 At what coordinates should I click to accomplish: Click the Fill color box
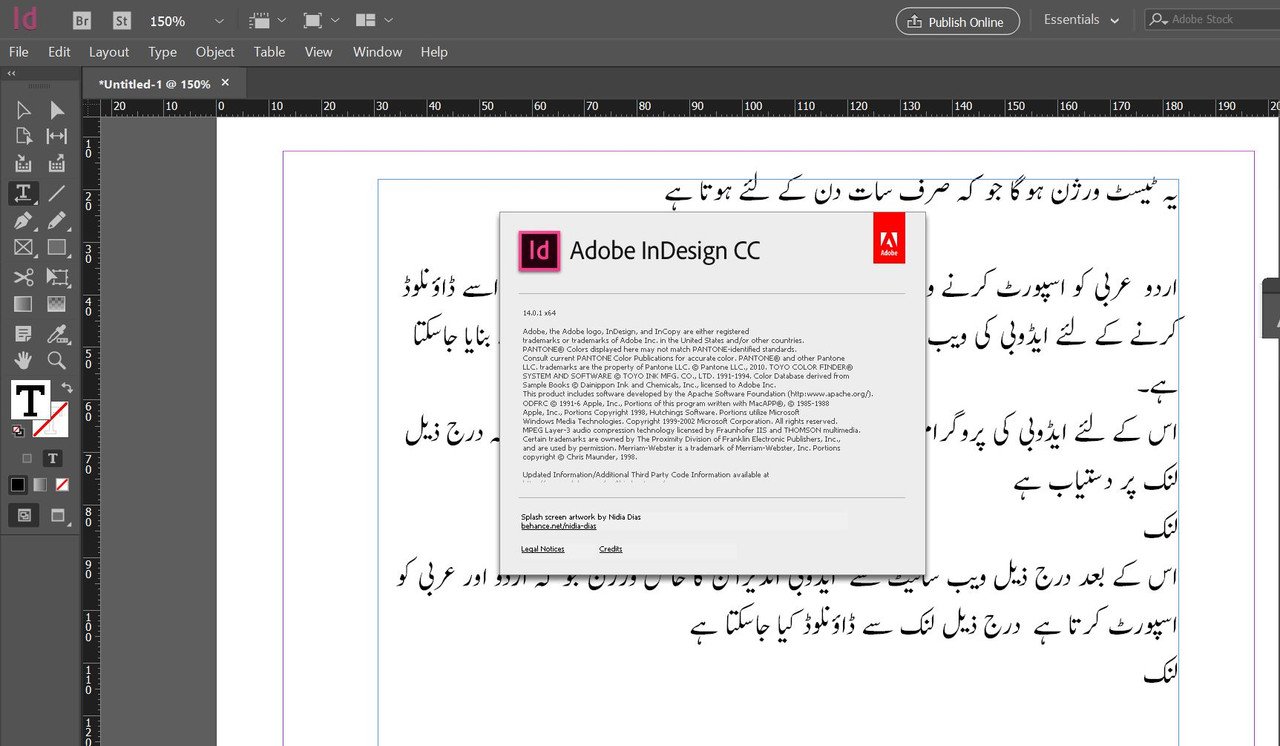[x=30, y=400]
